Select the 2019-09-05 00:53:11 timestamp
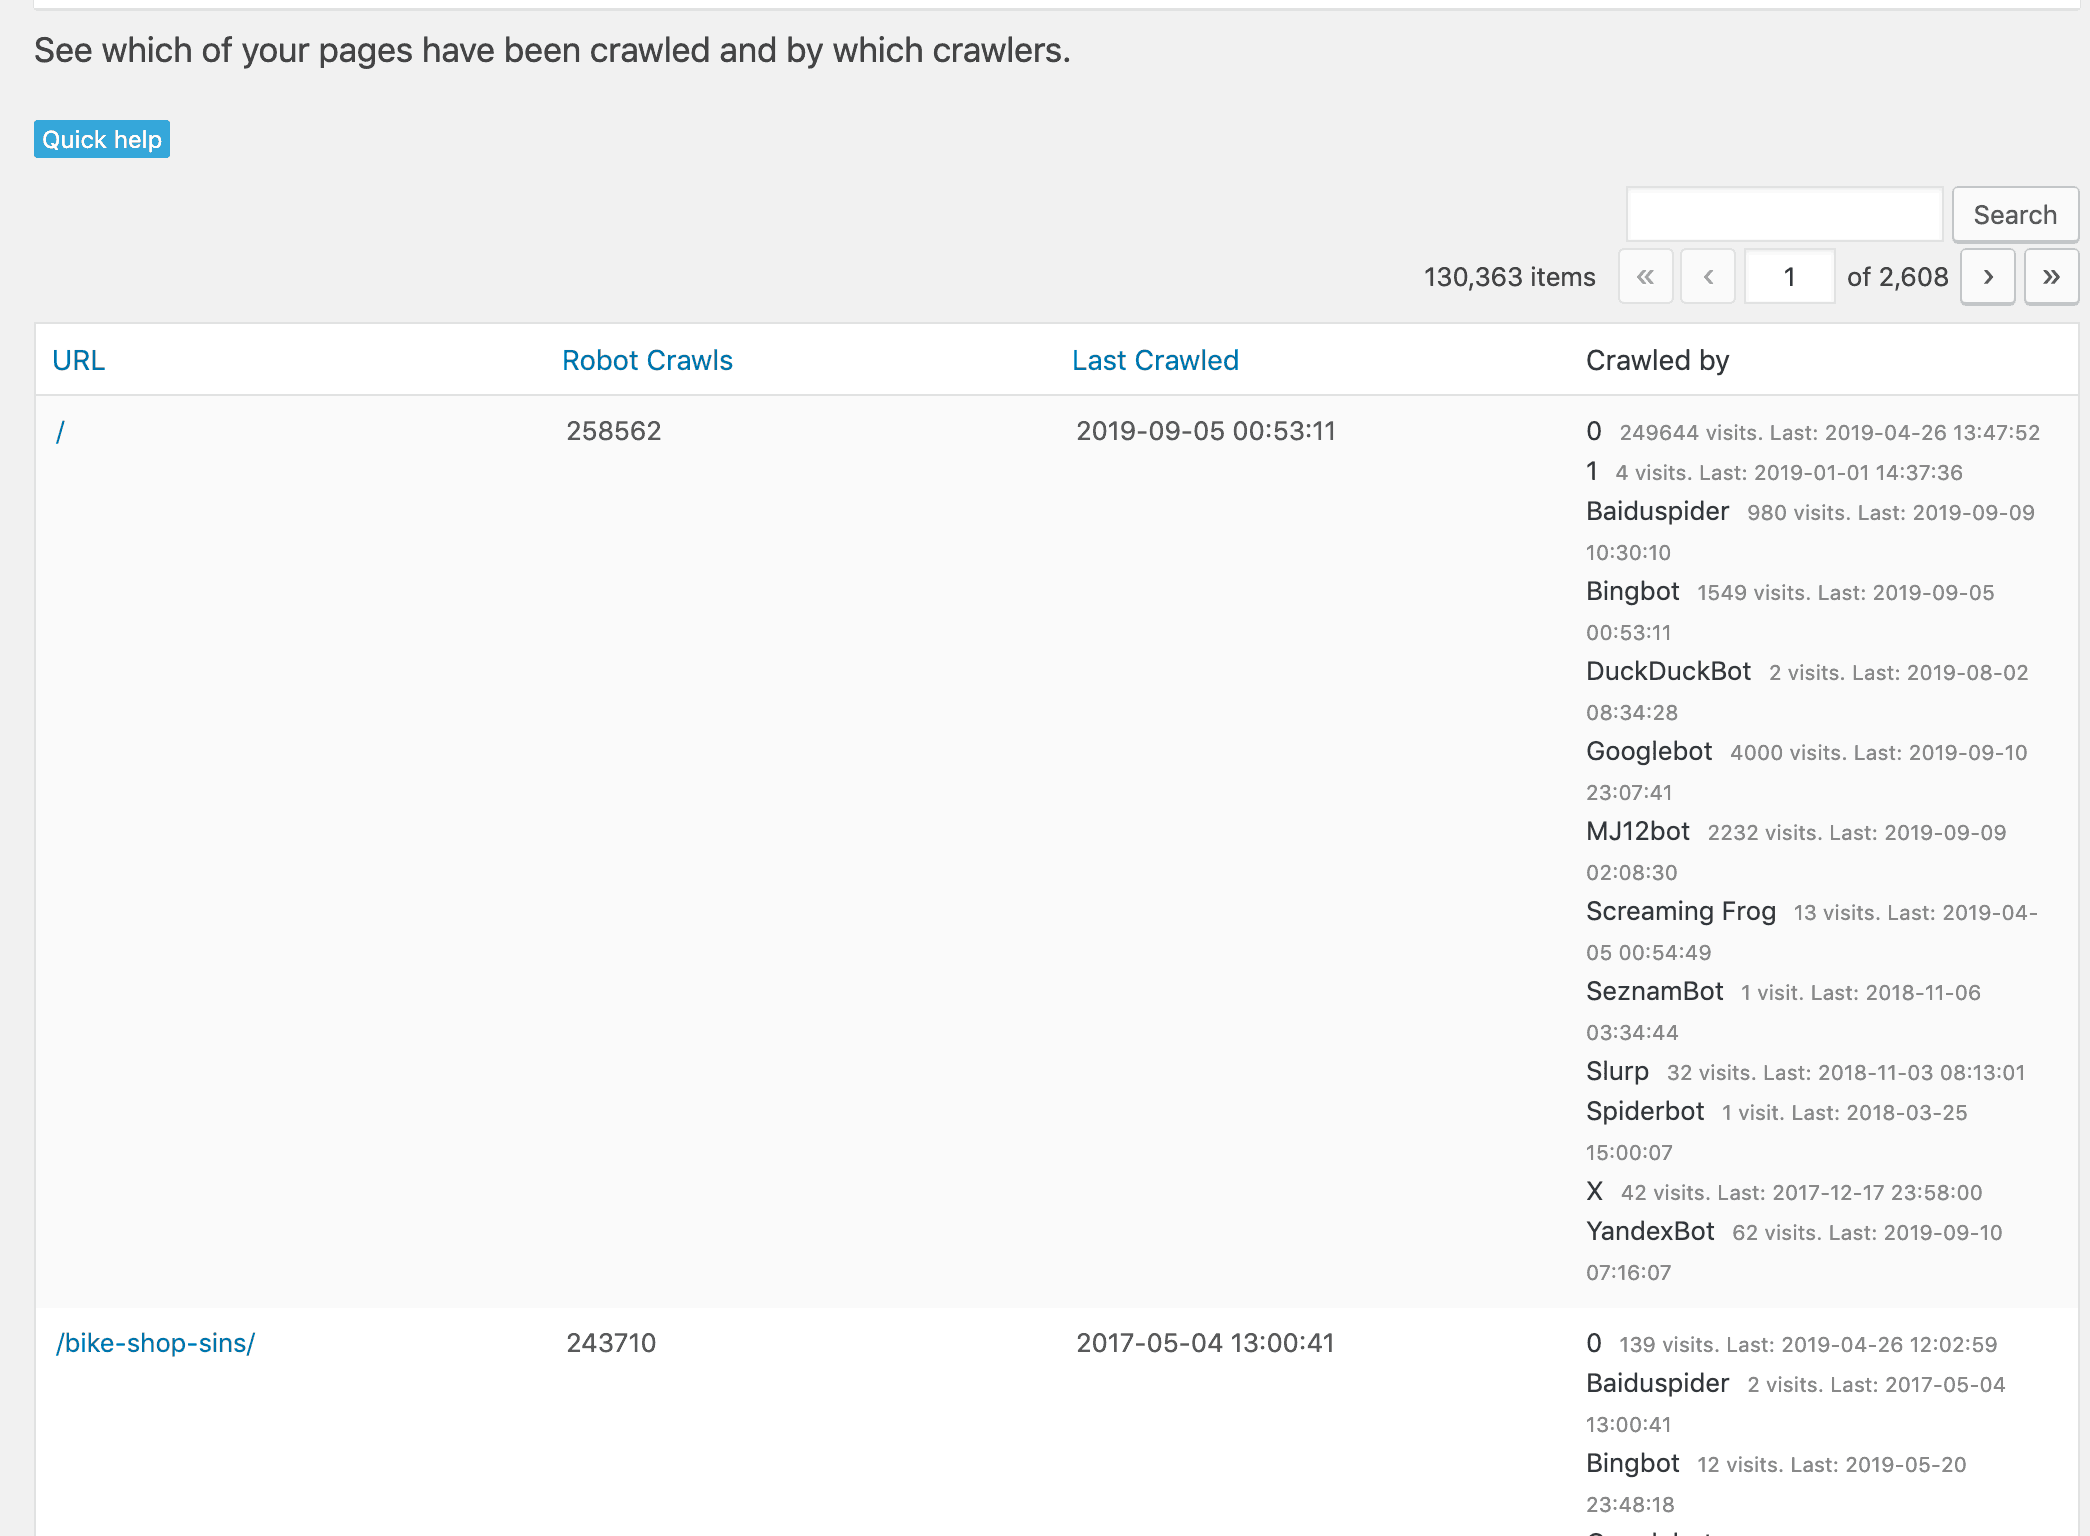Viewport: 2090px width, 1536px height. click(1205, 431)
